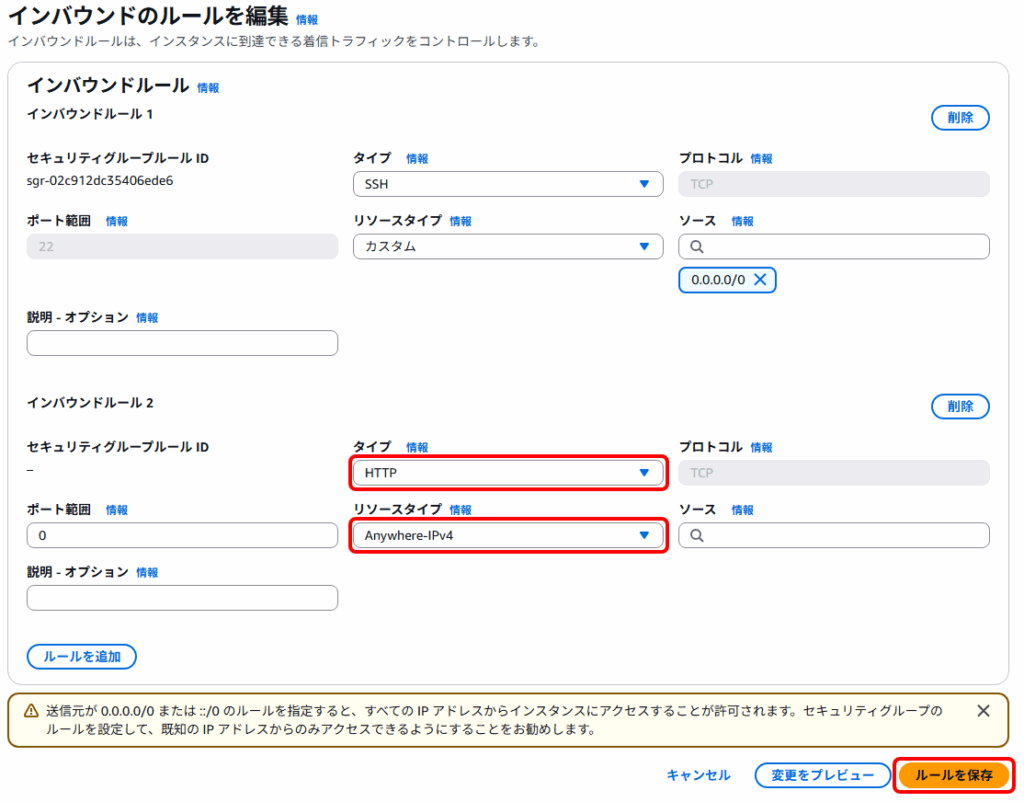
Task: Dismiss the 0.0.0.0/0 warning banner
Action: pyautogui.click(x=983, y=710)
